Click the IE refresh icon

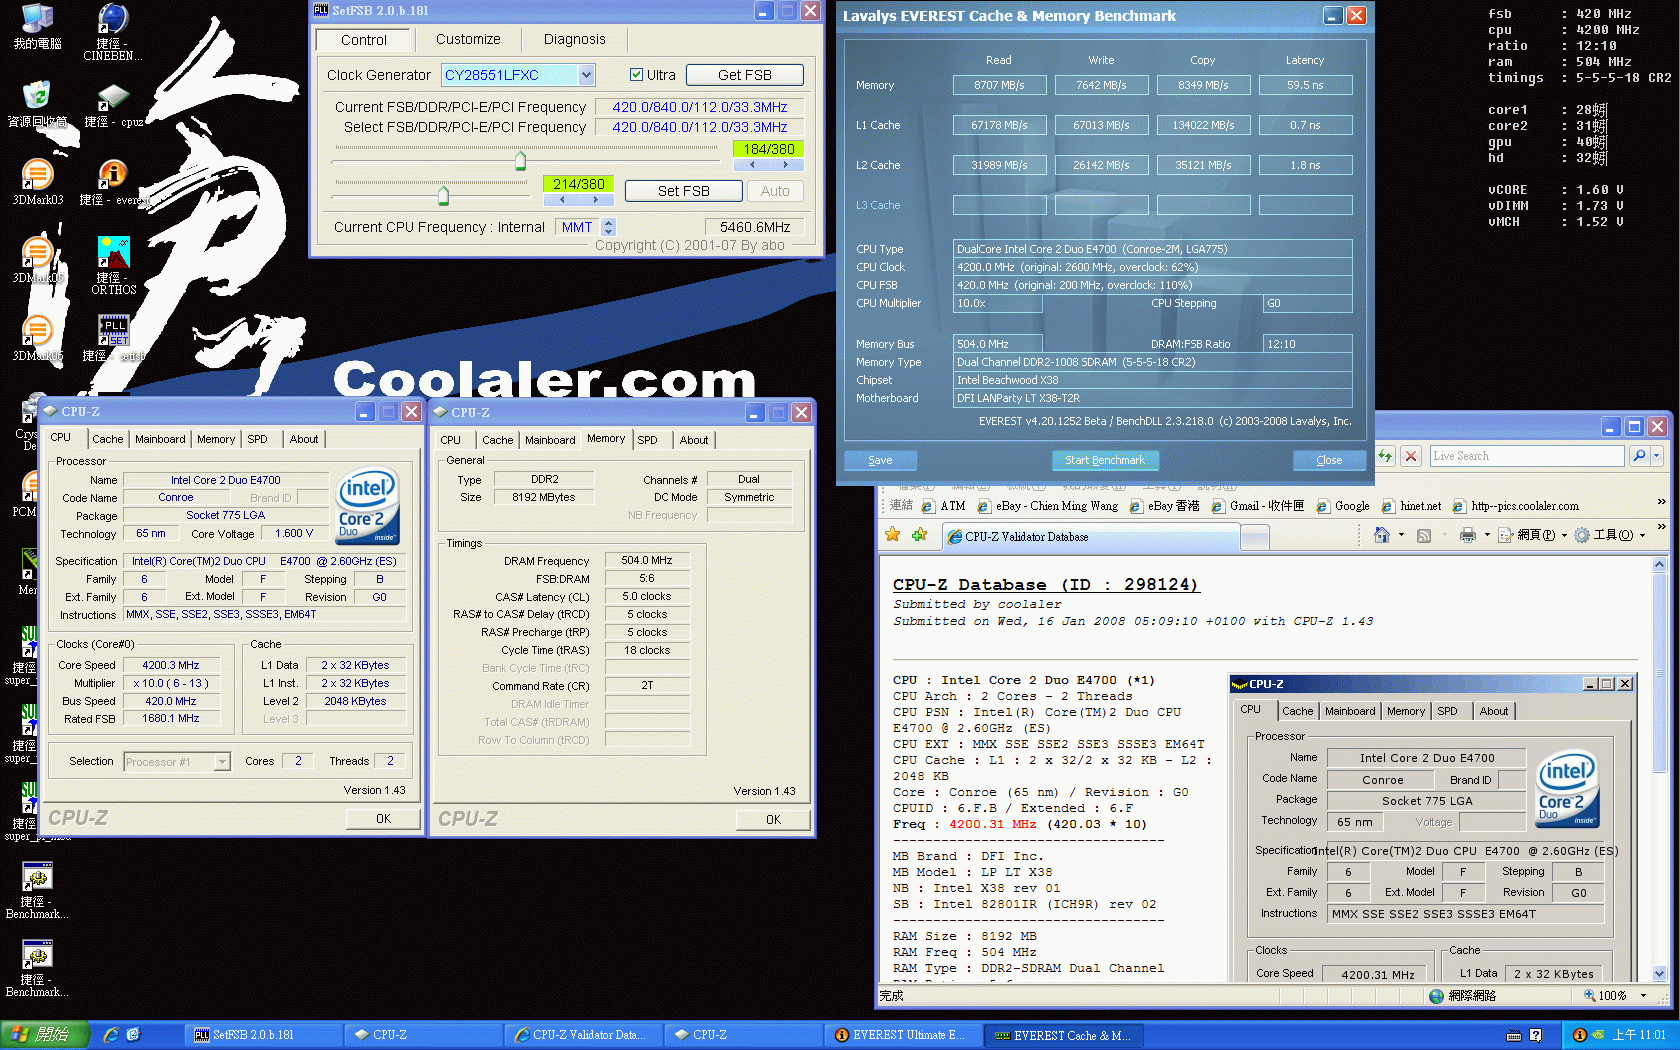1385,456
